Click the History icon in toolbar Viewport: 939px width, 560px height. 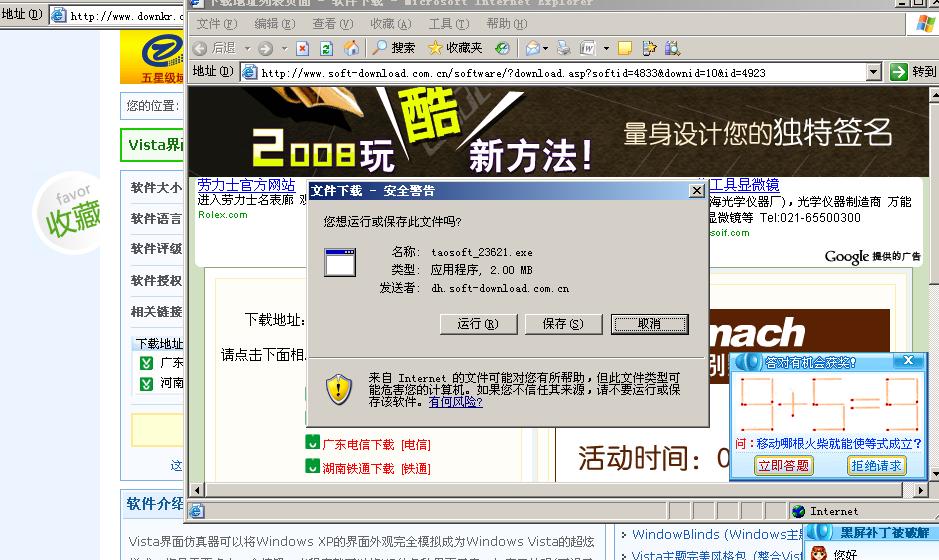pos(502,48)
